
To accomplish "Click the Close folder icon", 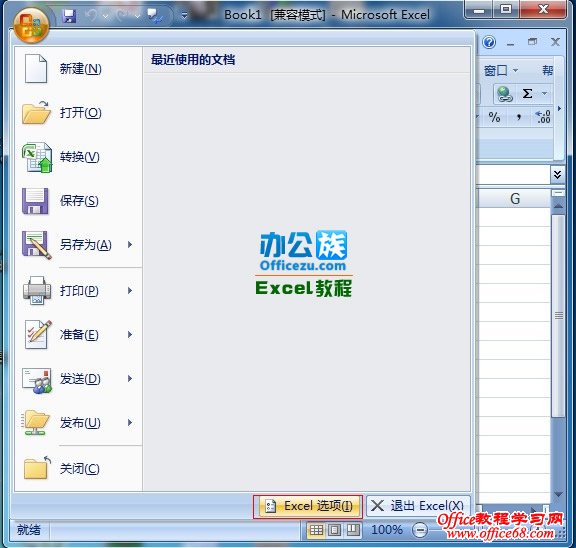I will pyautogui.click(x=37, y=468).
